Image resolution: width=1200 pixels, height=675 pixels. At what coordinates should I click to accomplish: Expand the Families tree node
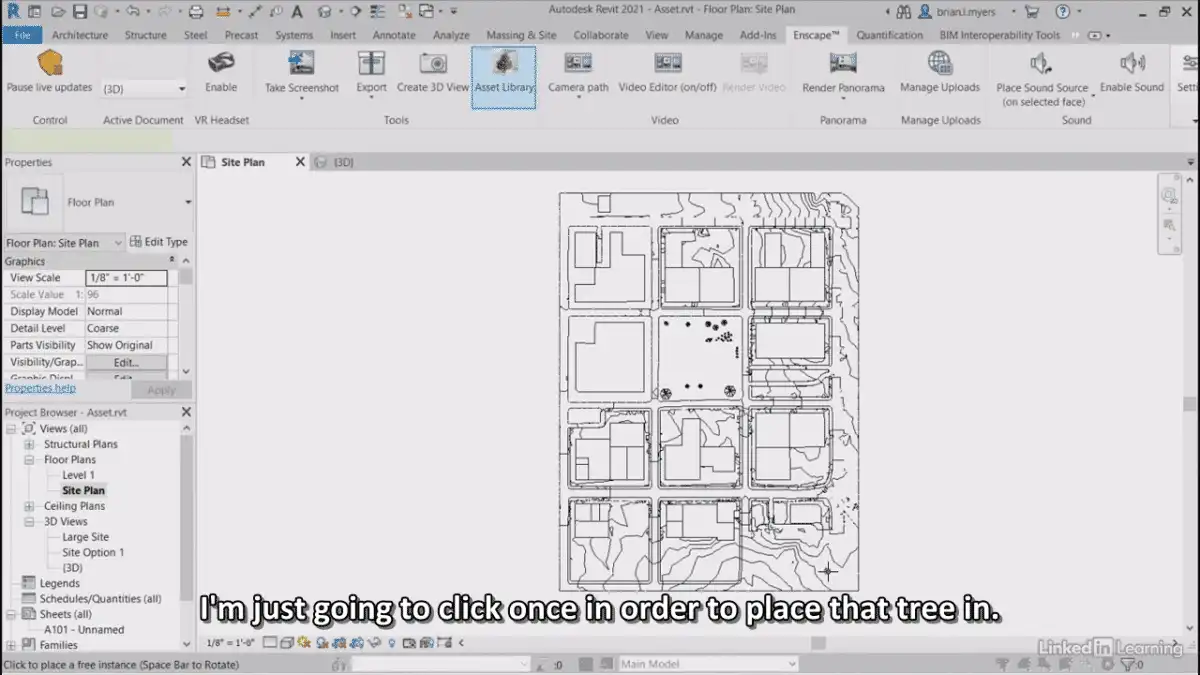pos(12,645)
